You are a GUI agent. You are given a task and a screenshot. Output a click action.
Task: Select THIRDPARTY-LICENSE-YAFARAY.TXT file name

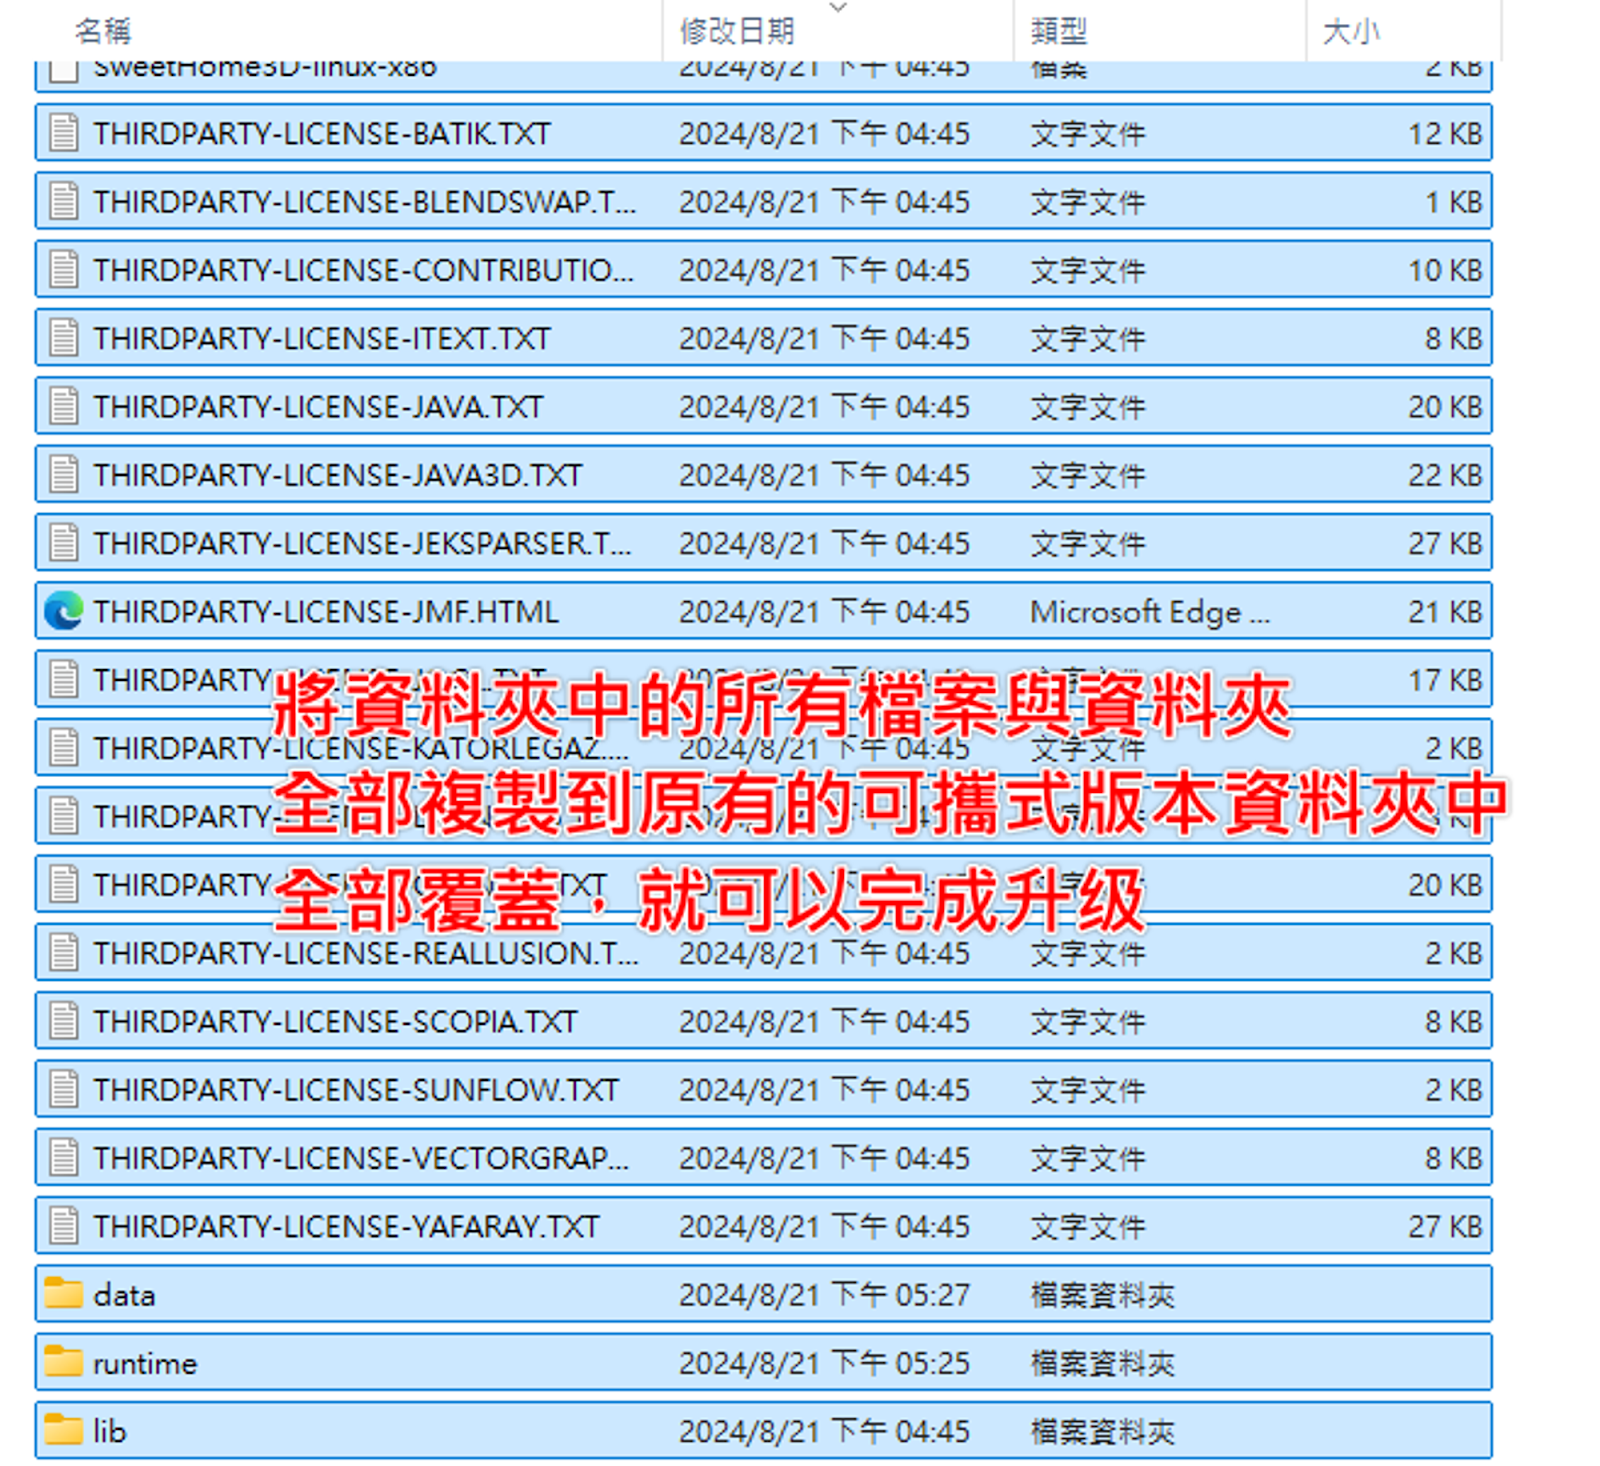pyautogui.click(x=346, y=1226)
